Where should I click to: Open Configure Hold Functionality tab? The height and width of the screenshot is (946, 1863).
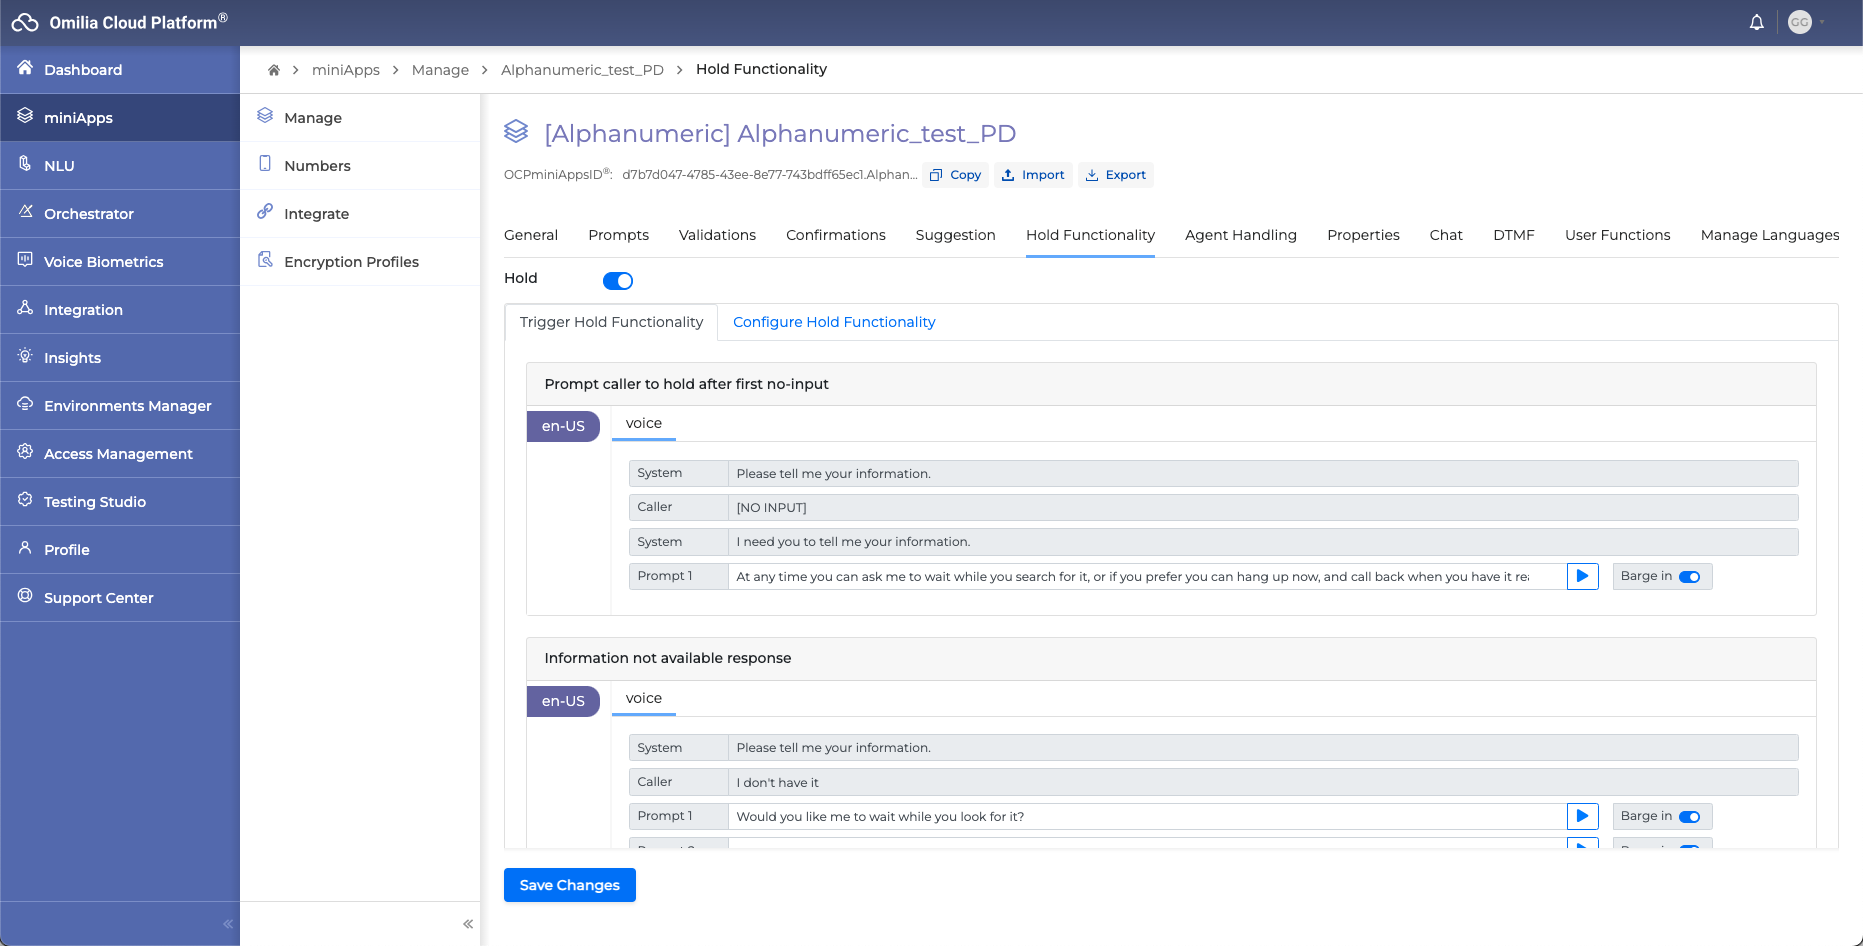(x=834, y=322)
